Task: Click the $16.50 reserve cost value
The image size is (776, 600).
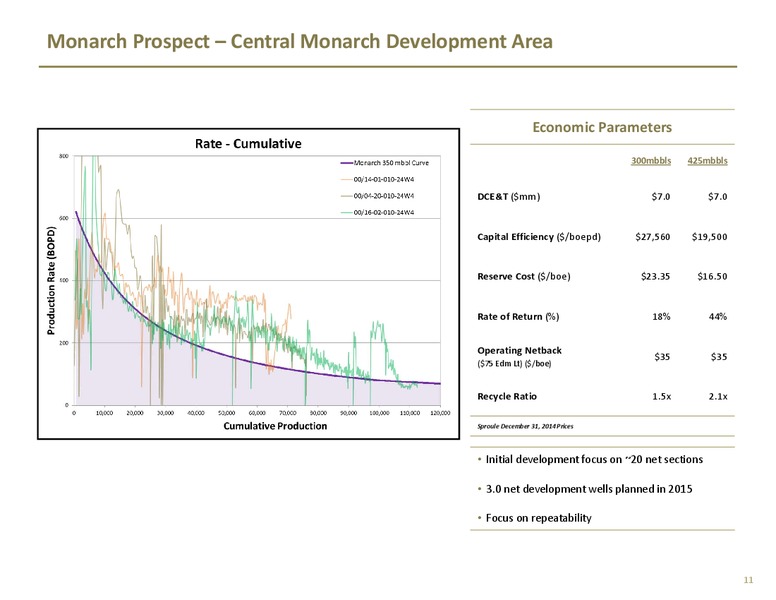Action: click(712, 277)
